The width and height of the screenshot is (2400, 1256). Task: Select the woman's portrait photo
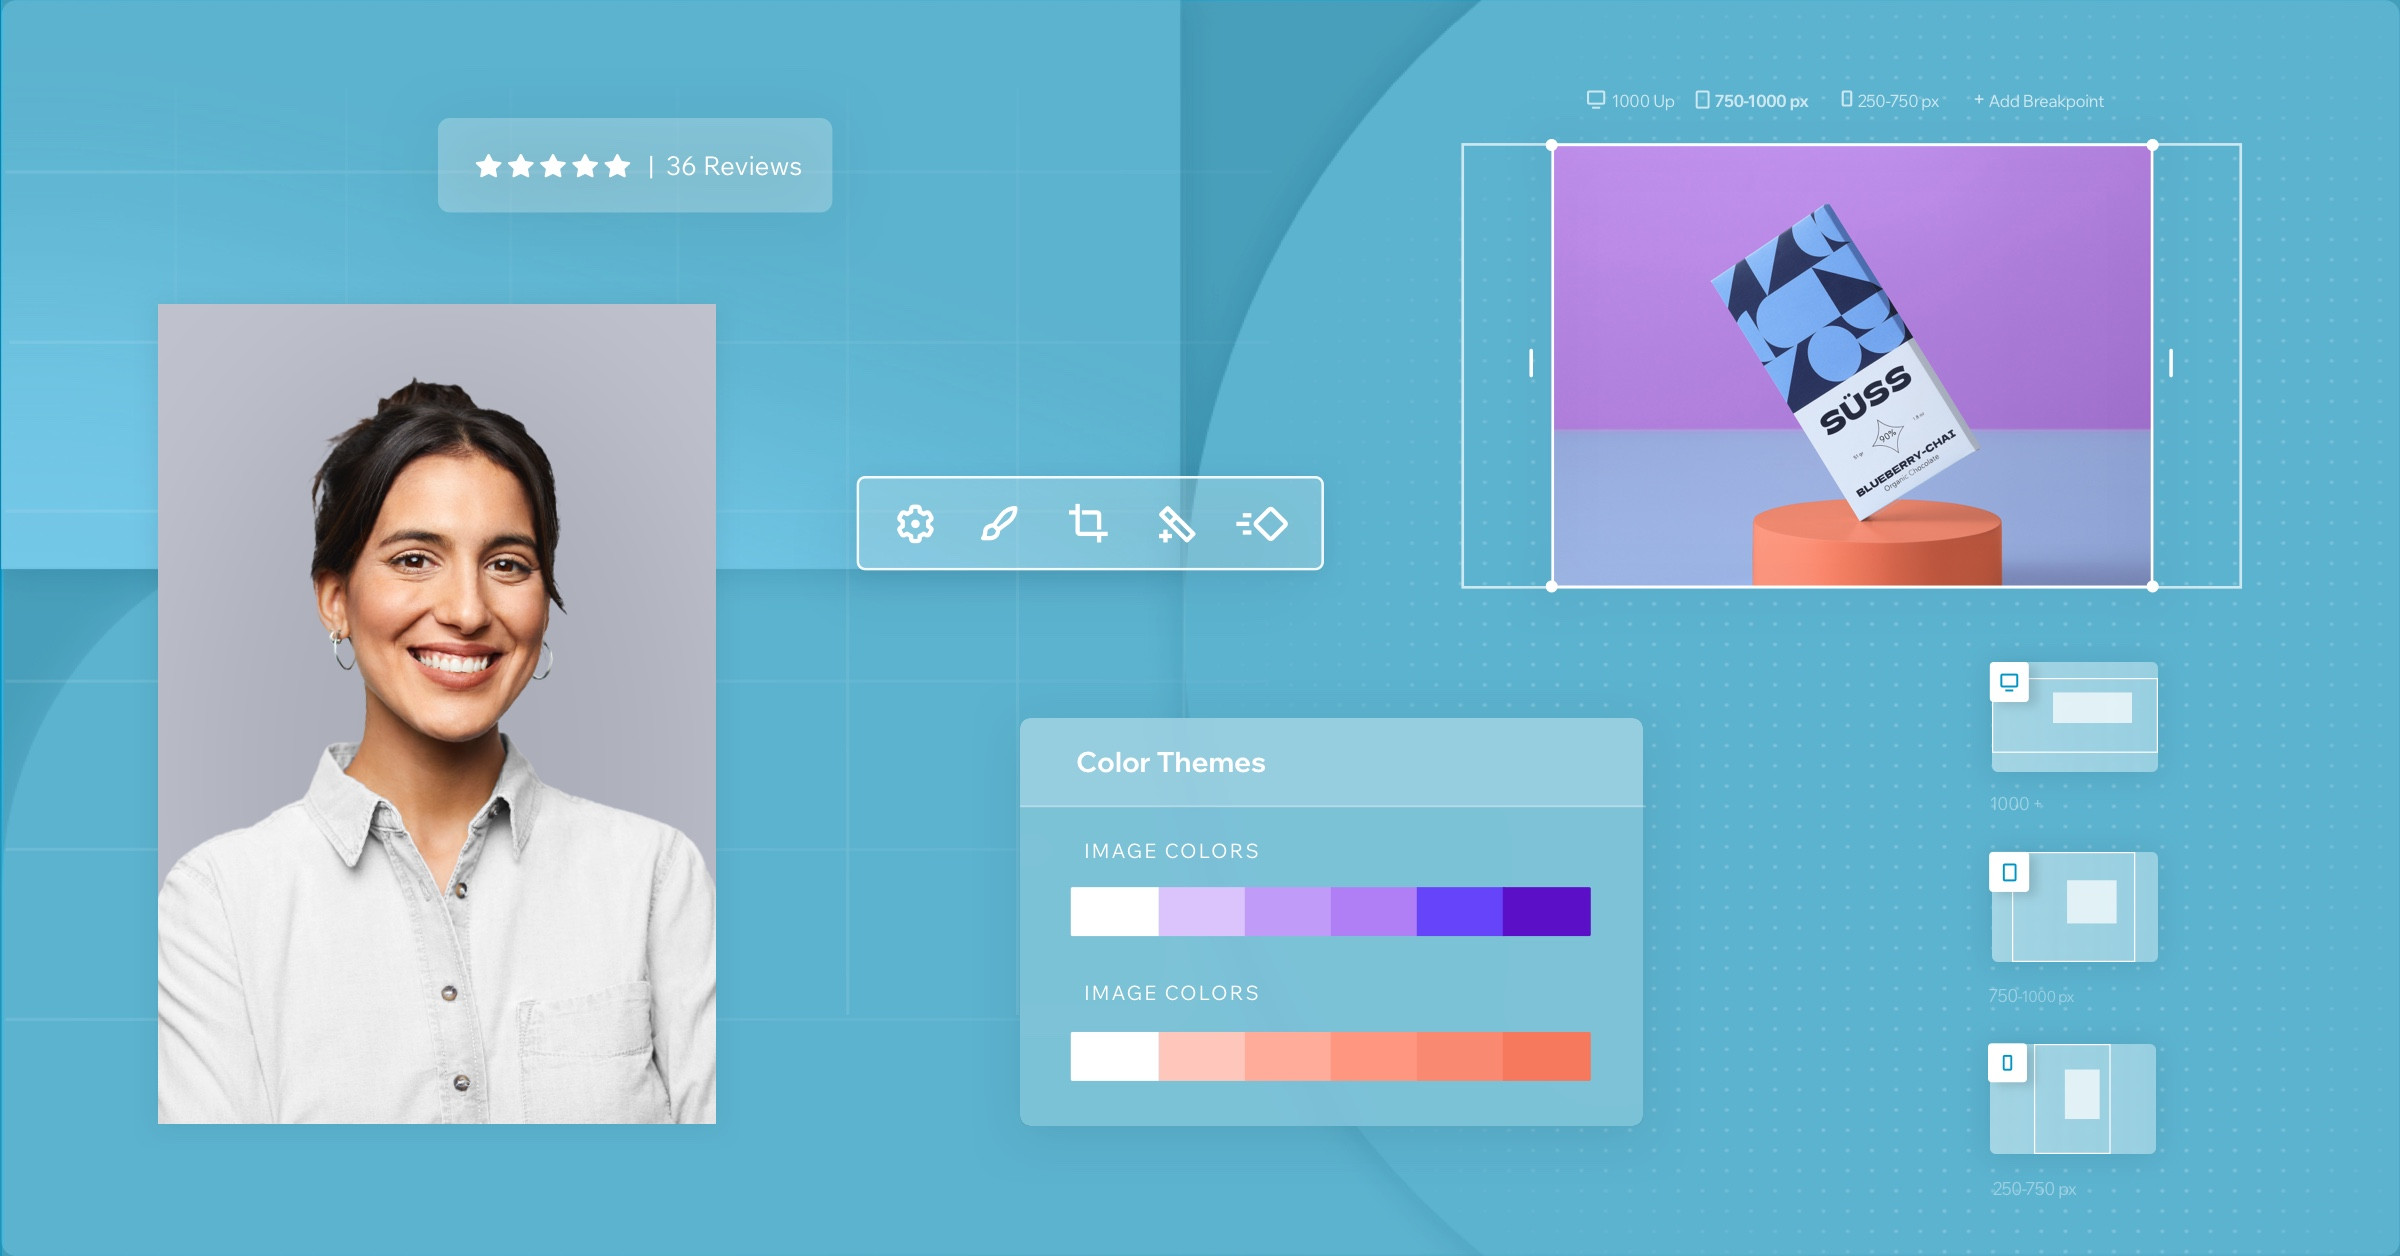point(437,714)
